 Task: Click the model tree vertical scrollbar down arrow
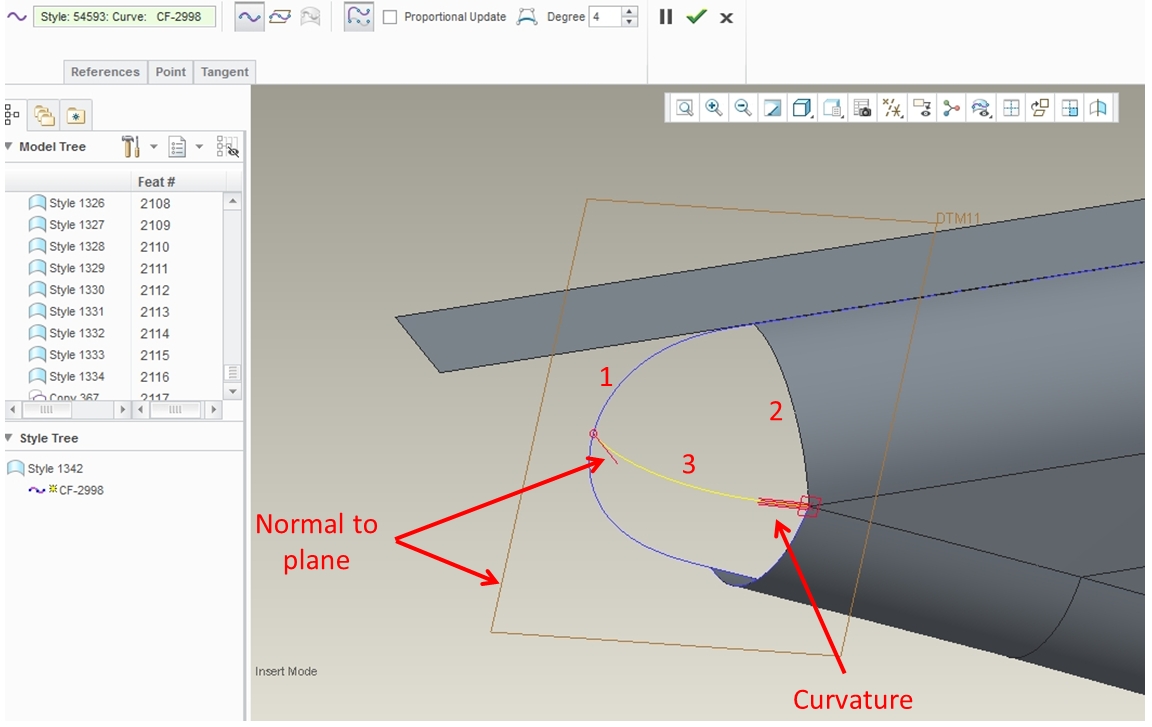(x=233, y=391)
